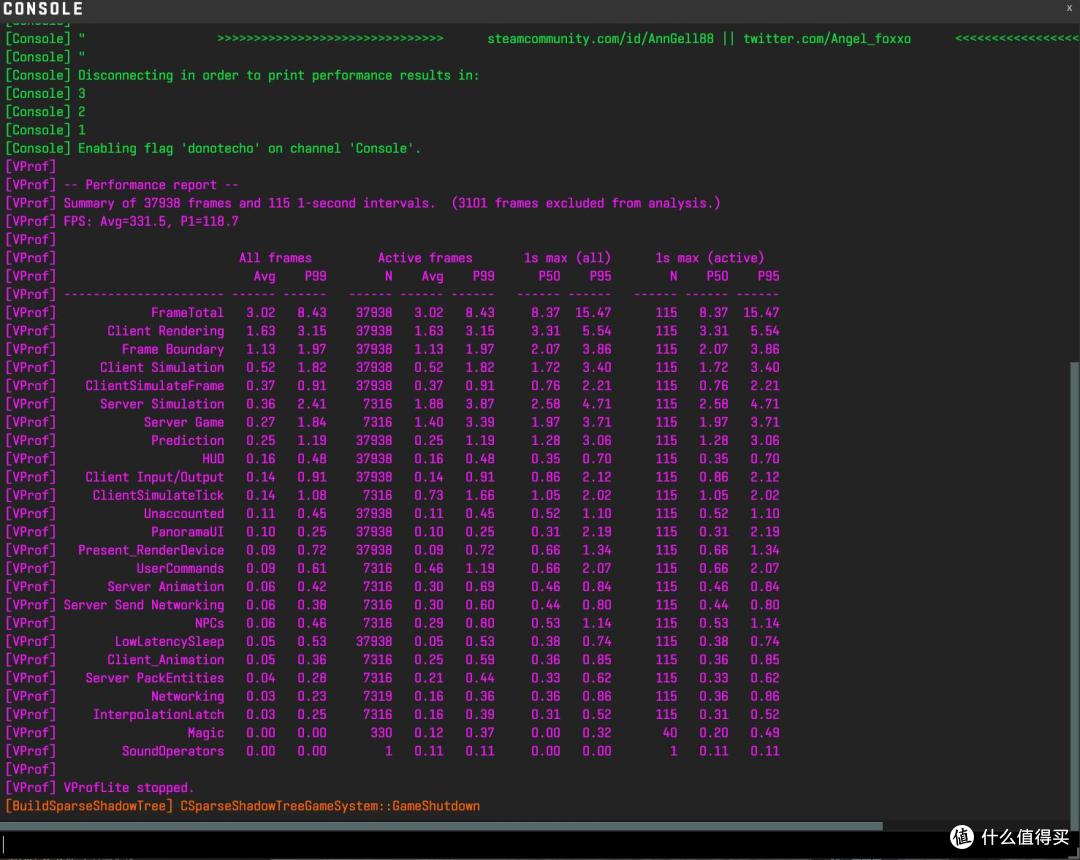Click the UserCommands row label
Viewport: 1080px width, 860px height.
click(x=180, y=568)
